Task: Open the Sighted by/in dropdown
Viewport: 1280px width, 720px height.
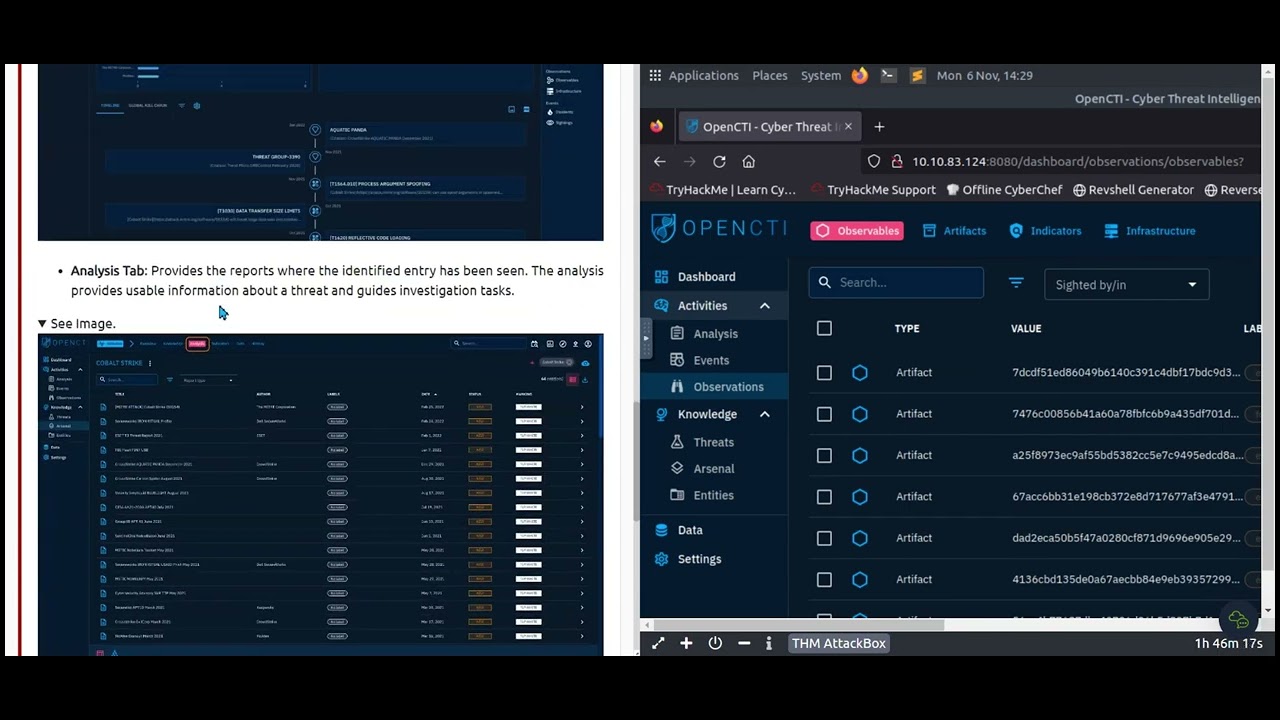Action: click(1126, 284)
